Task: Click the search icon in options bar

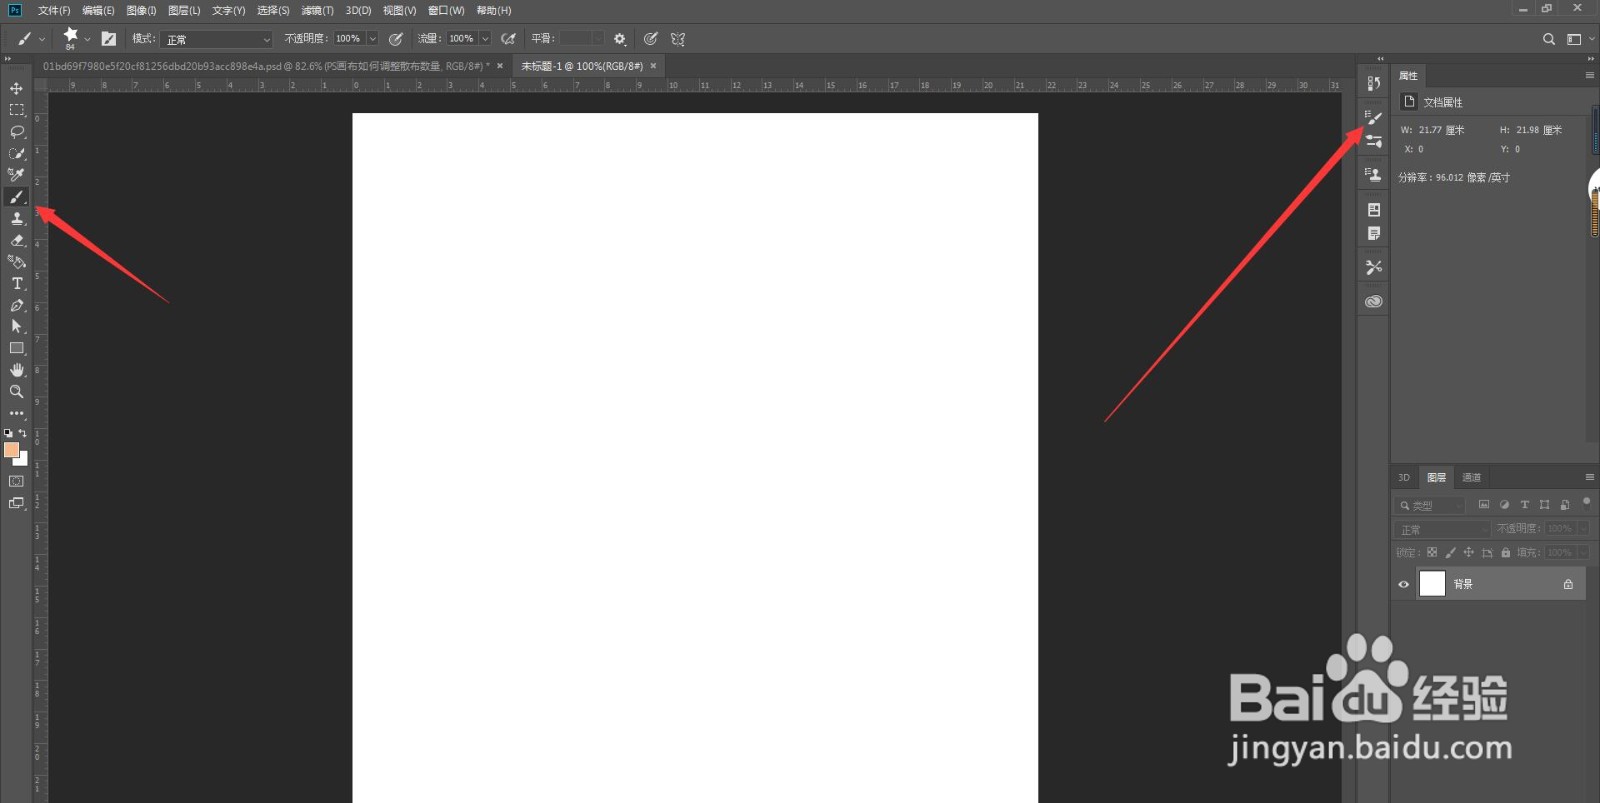Action: [x=1549, y=39]
